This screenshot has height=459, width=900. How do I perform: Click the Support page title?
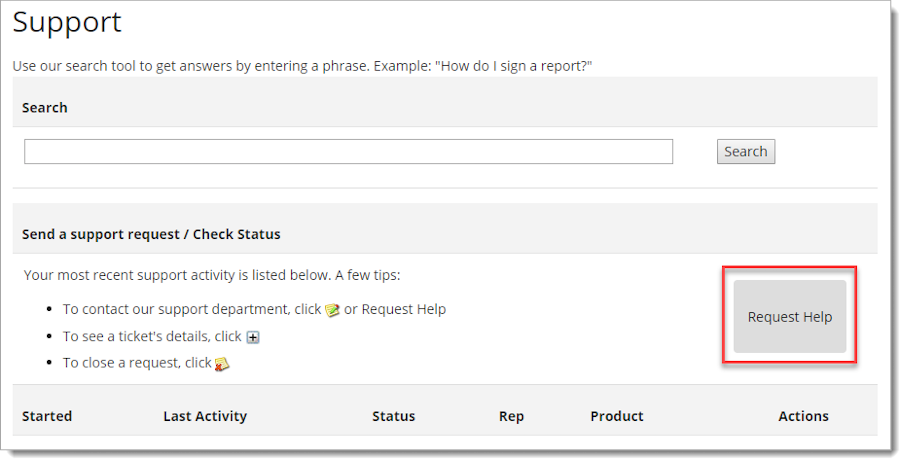click(67, 23)
